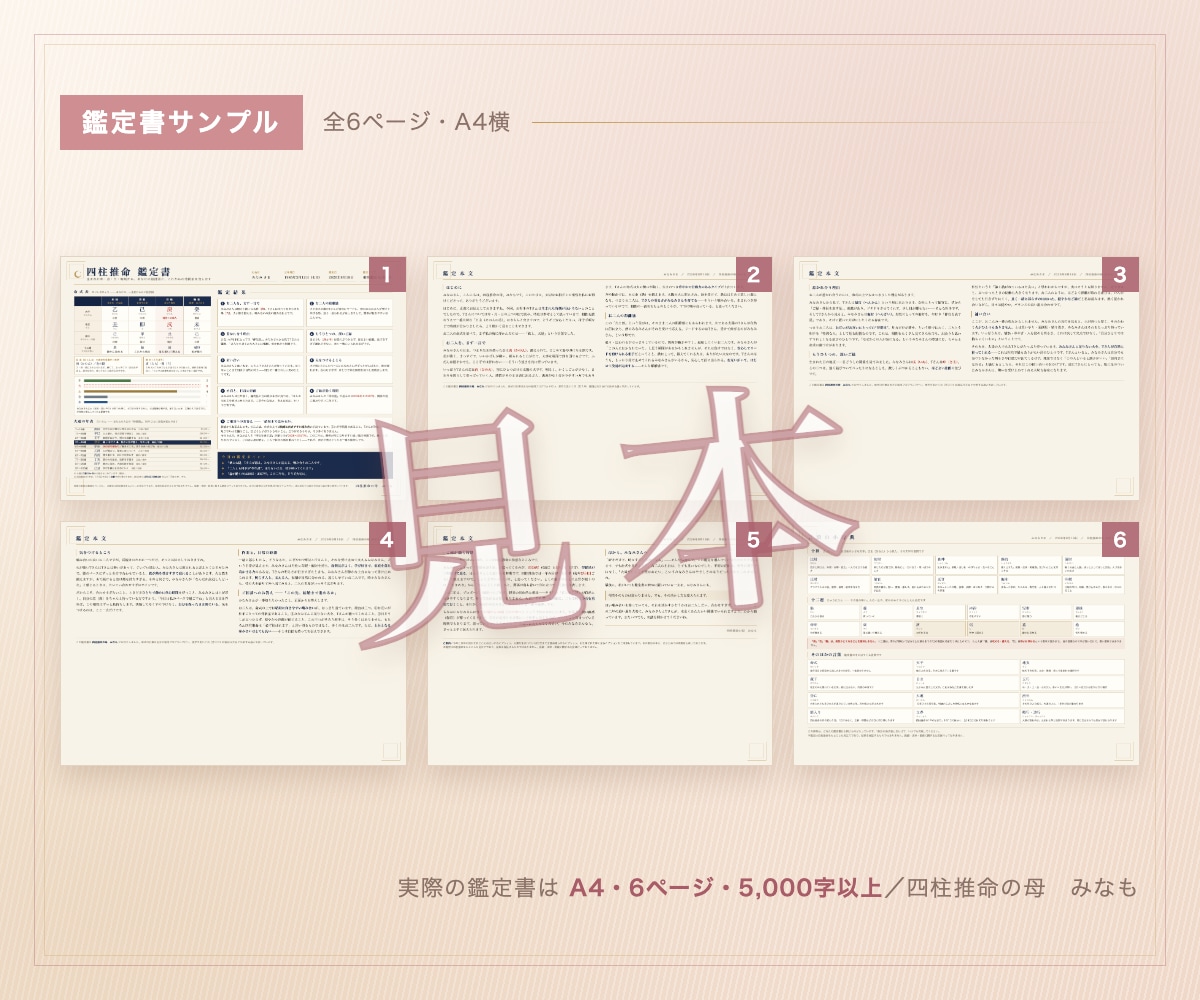Click the number 4 page badge
This screenshot has height=1000, width=1200.
(x=387, y=540)
